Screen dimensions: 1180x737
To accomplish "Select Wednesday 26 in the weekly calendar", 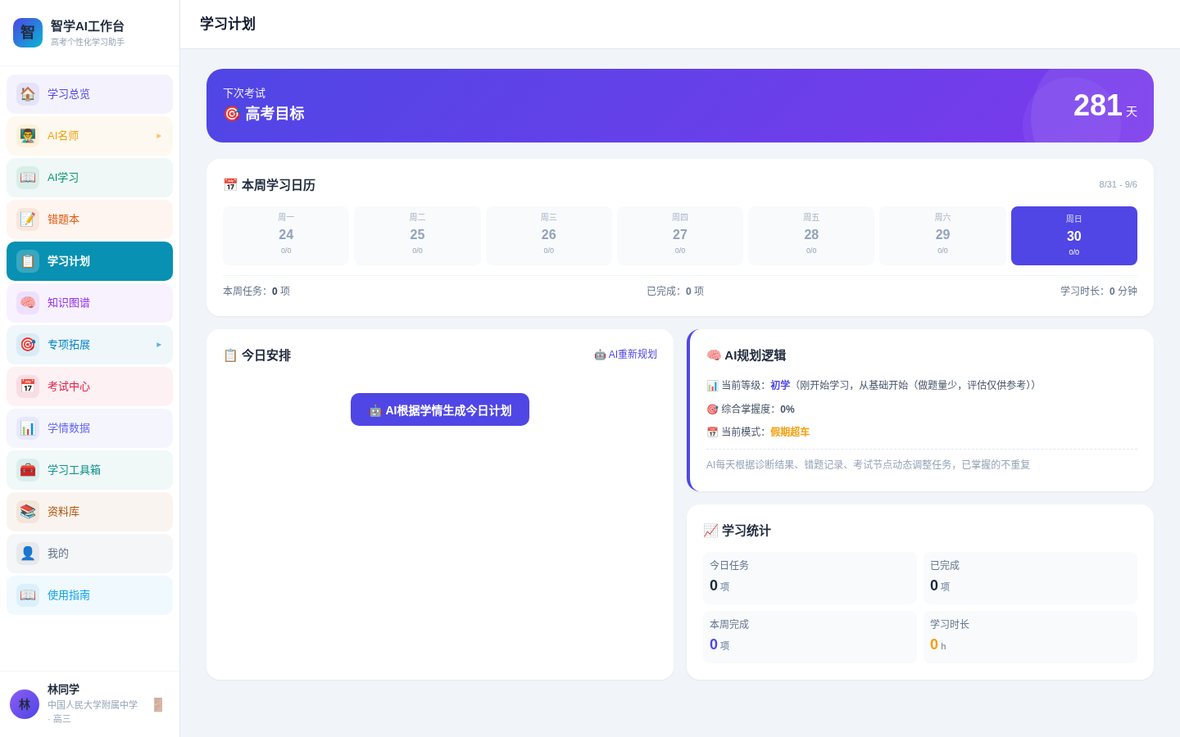I will [549, 236].
